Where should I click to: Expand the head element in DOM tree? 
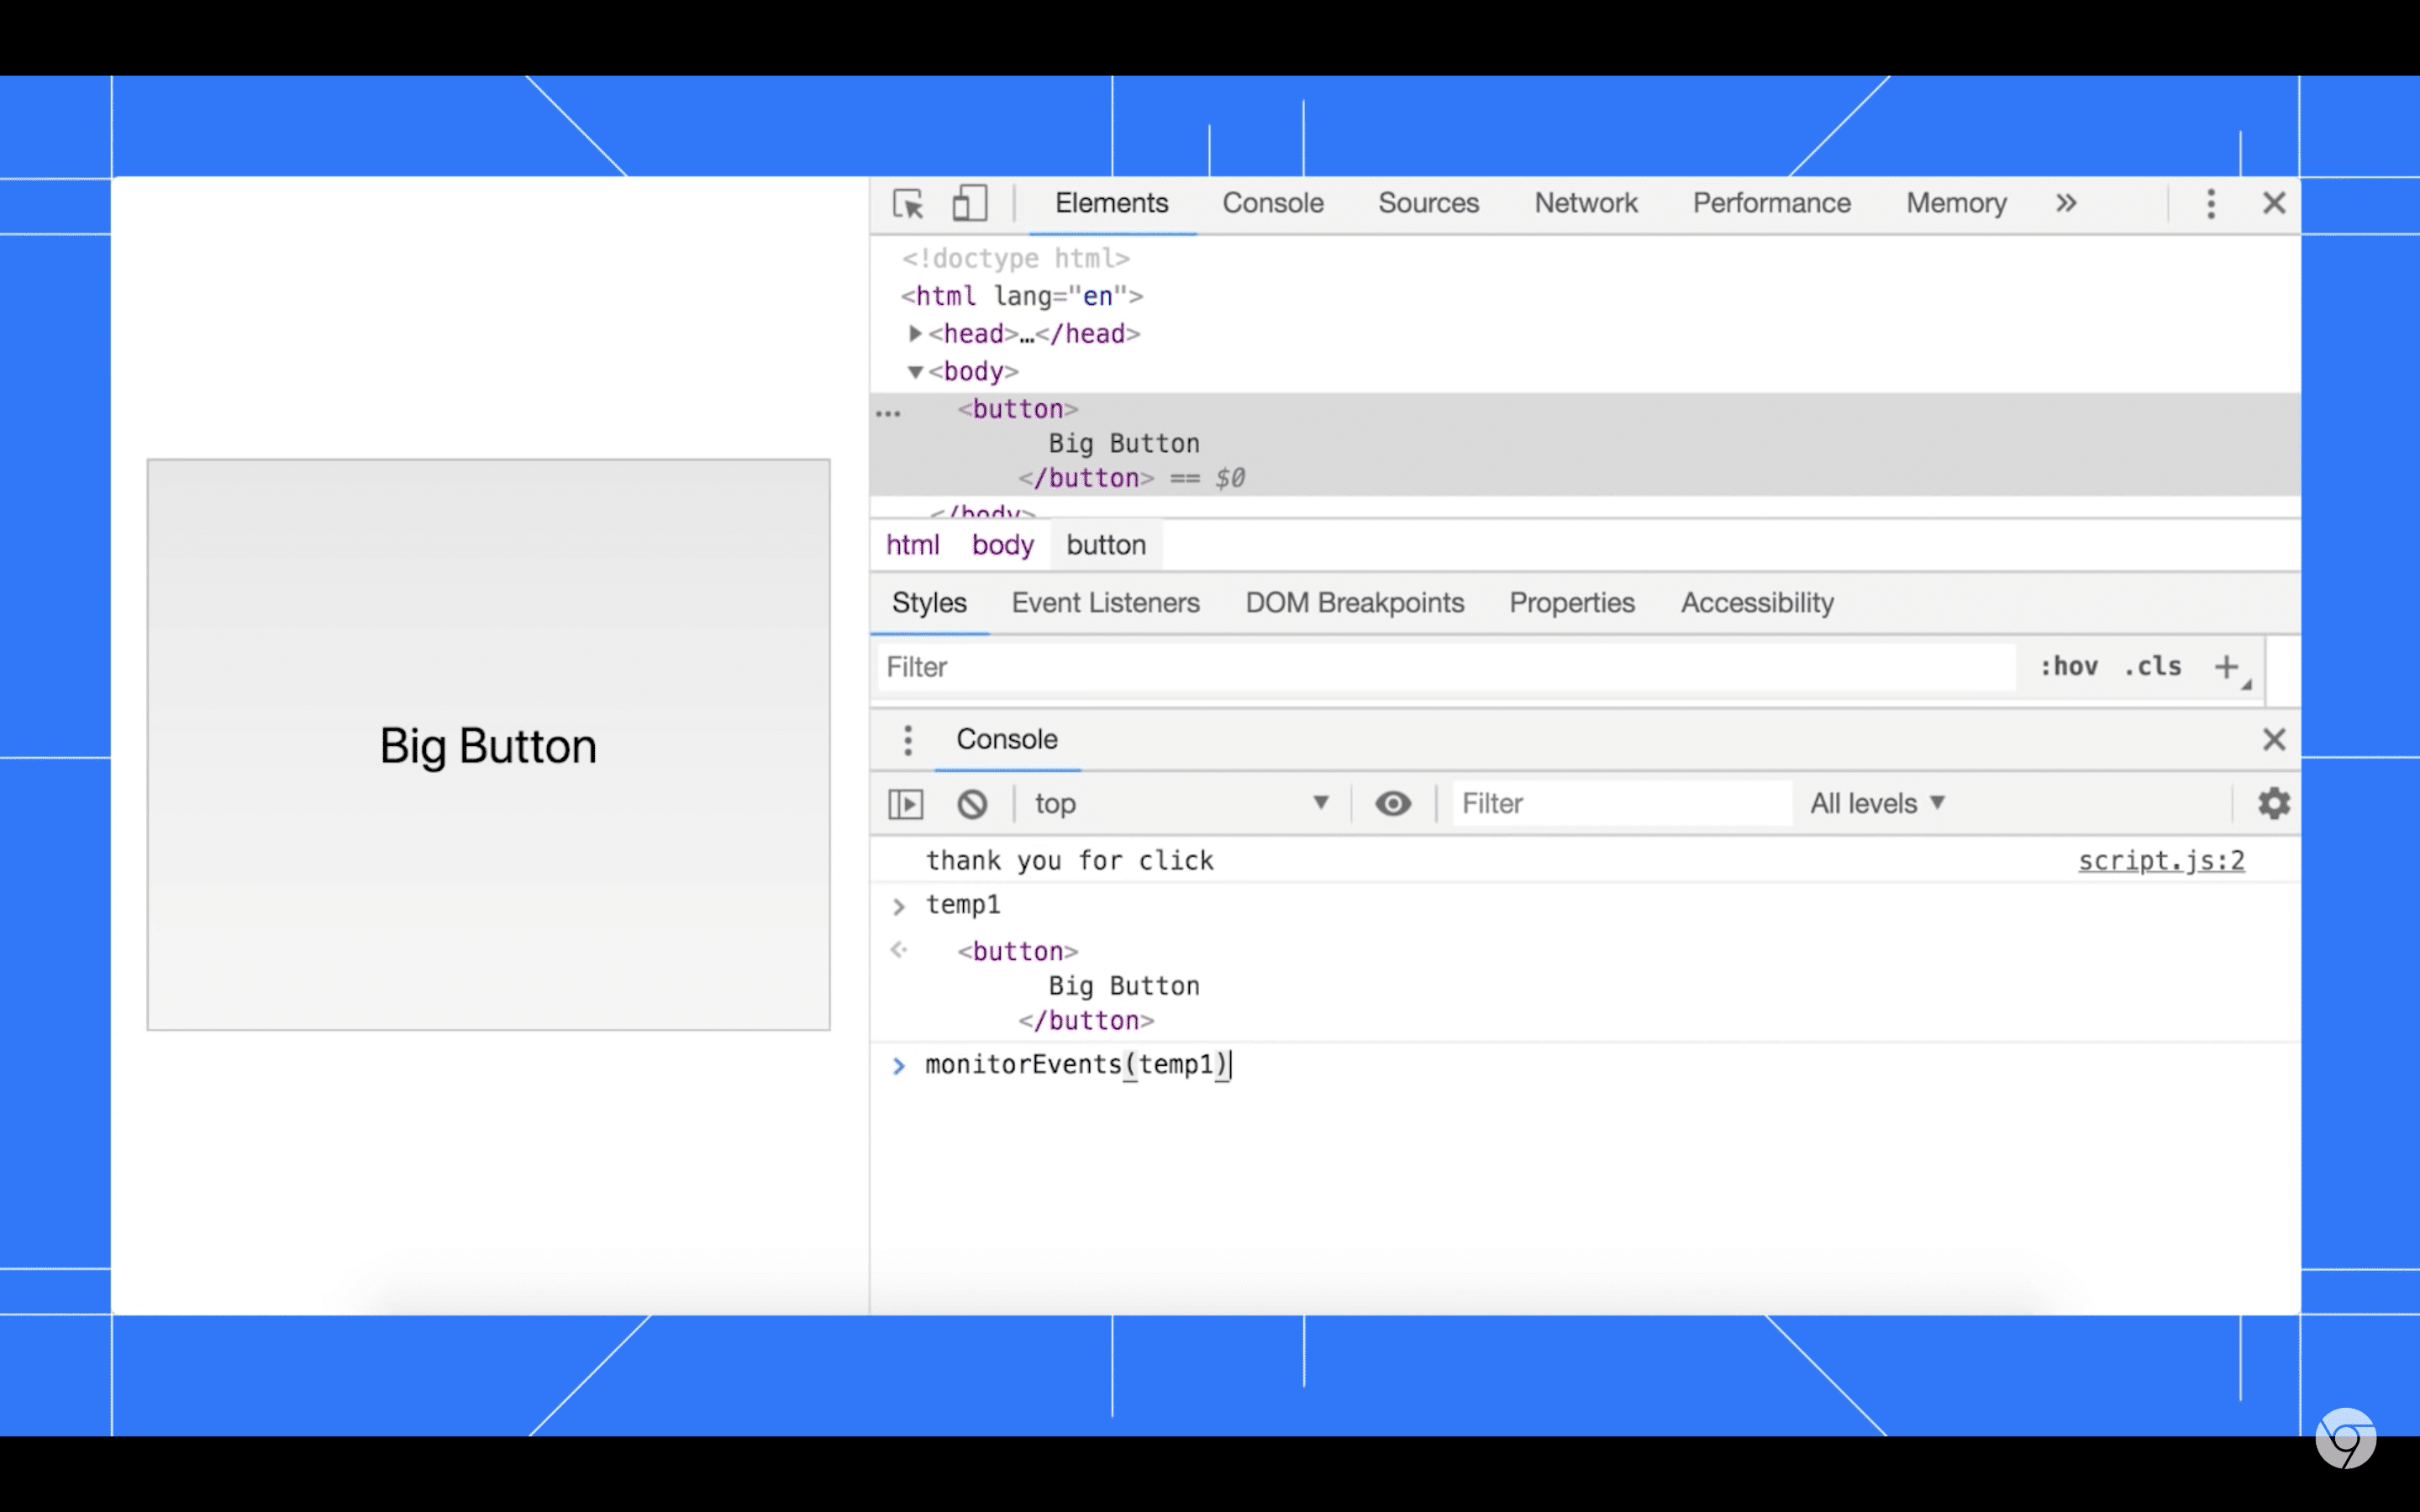click(x=909, y=333)
